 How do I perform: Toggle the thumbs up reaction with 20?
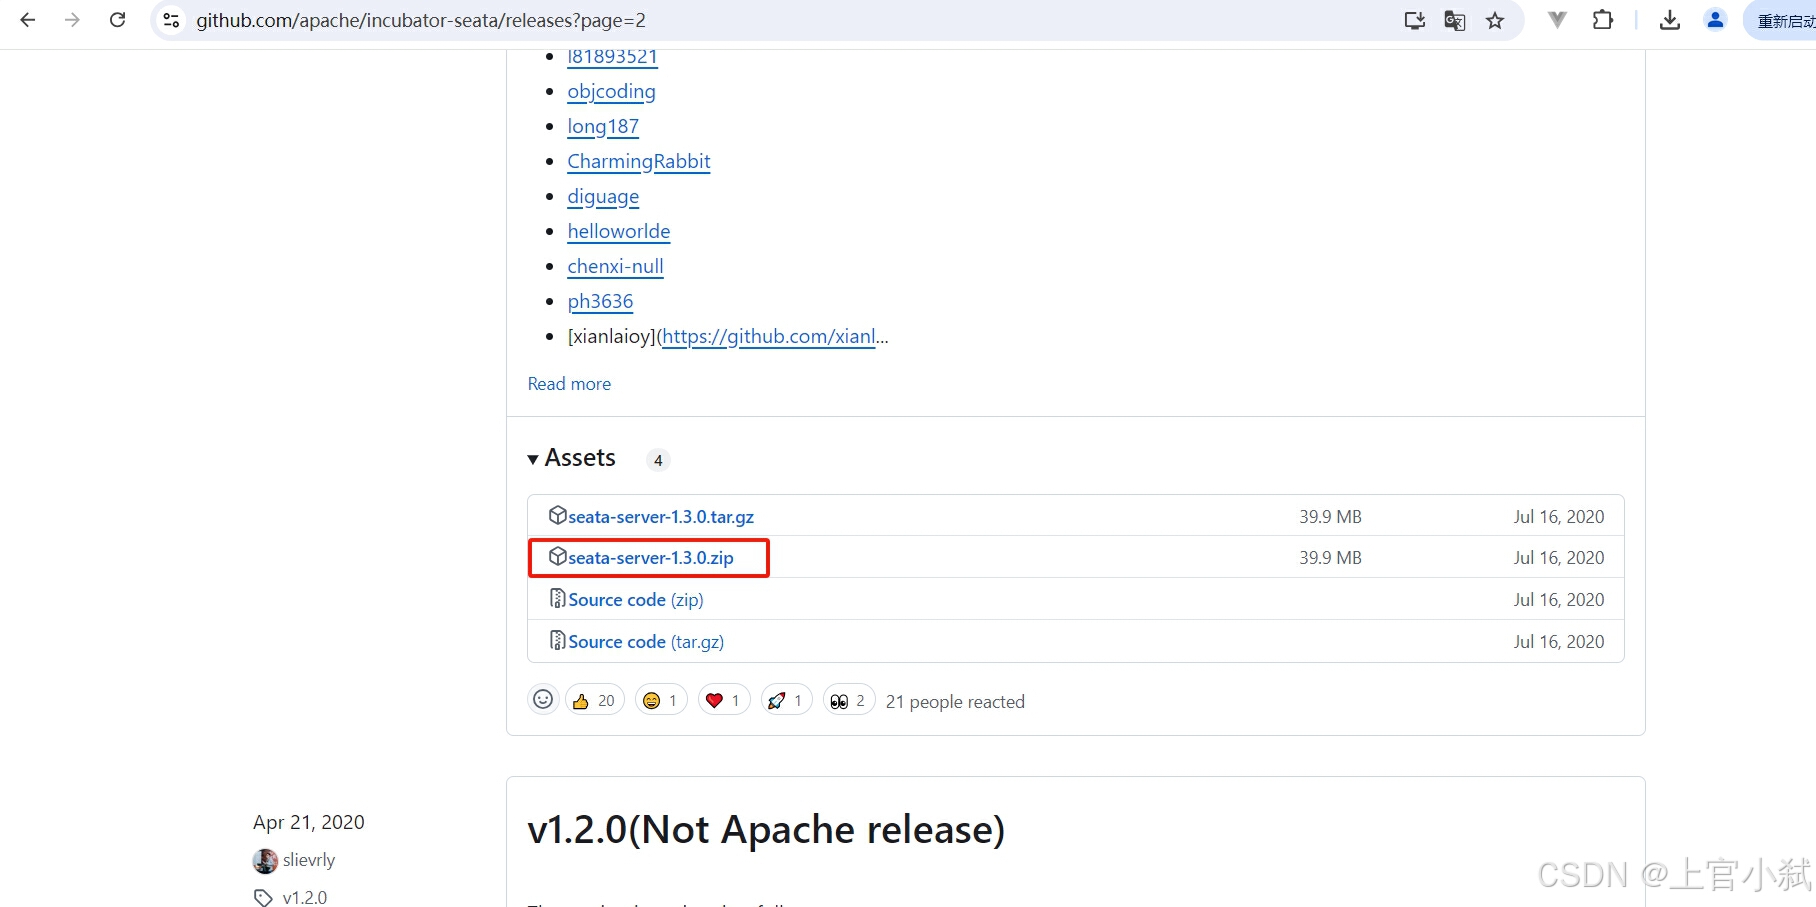pos(595,700)
